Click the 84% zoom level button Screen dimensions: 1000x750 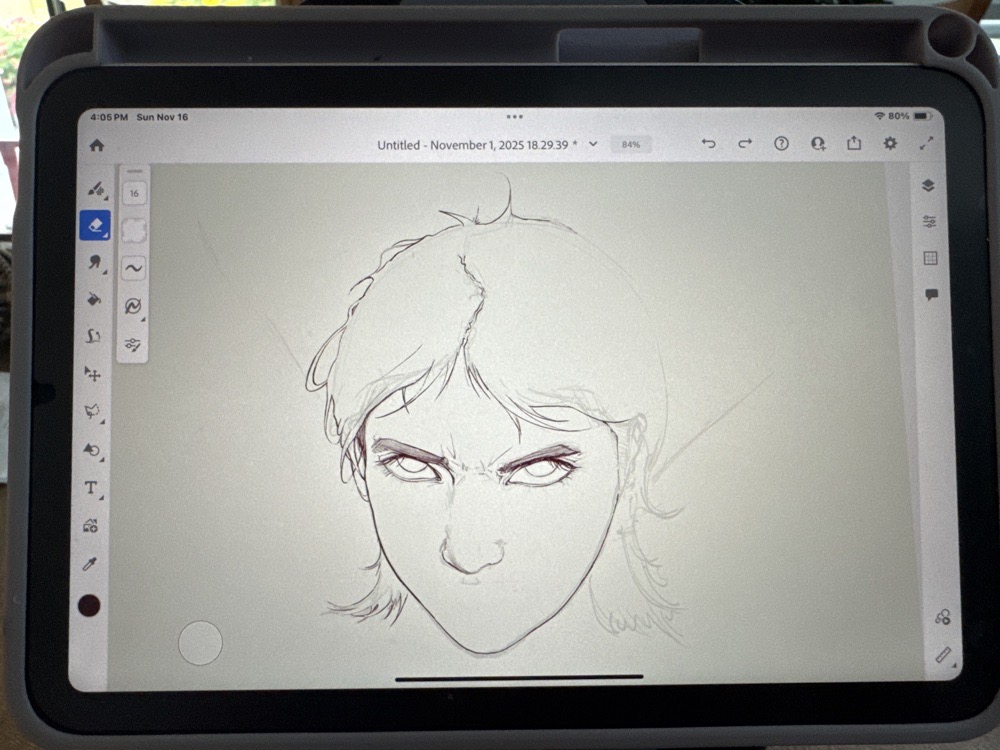click(x=631, y=144)
